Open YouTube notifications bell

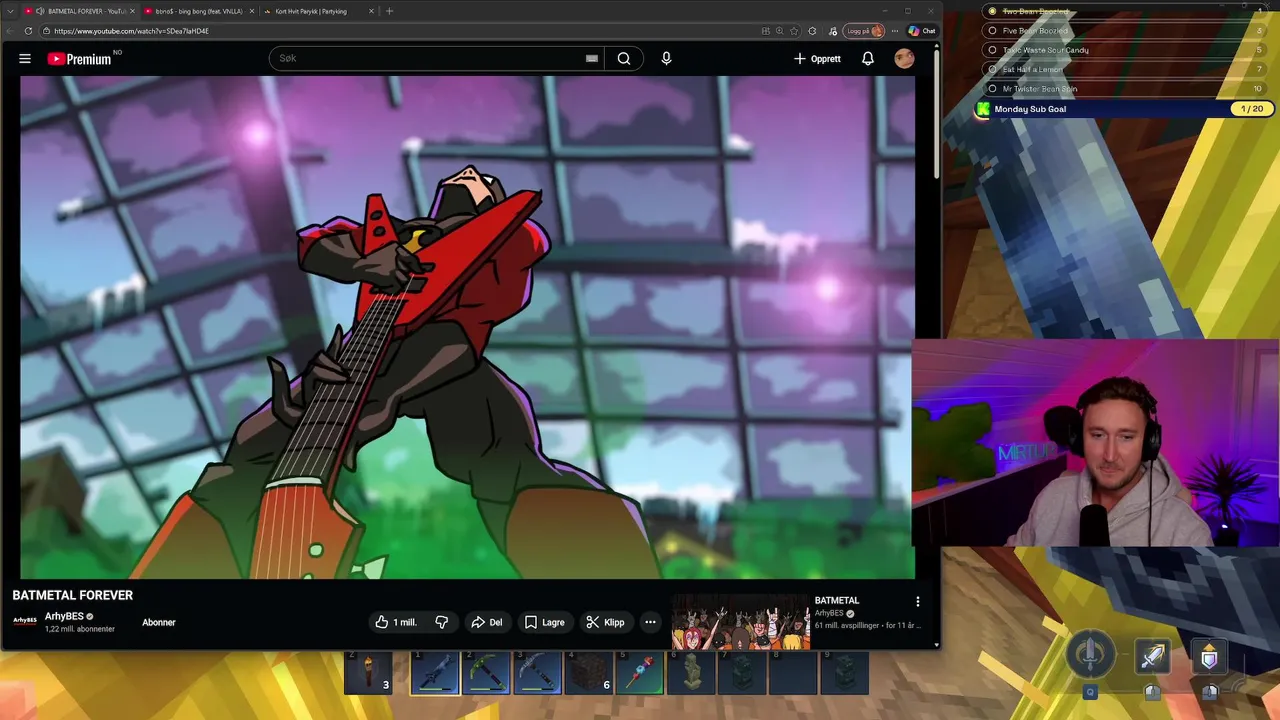point(868,59)
